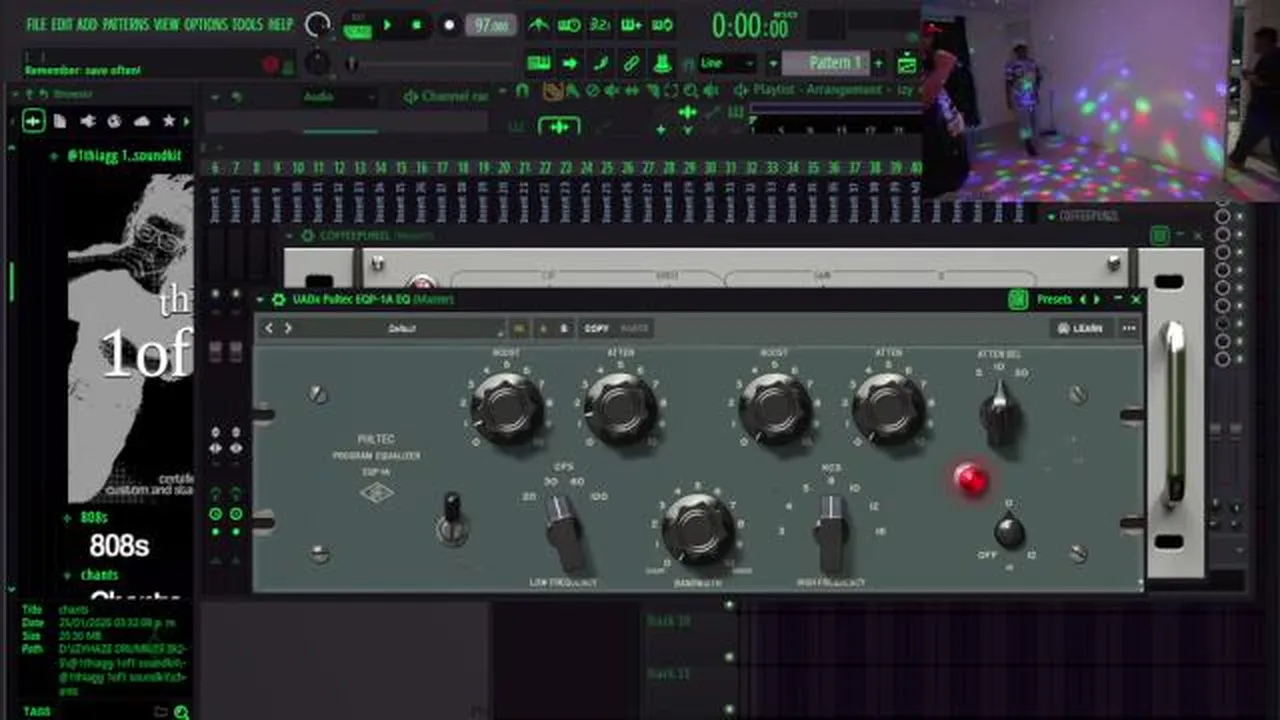Image resolution: width=1280 pixels, height=720 pixels.
Task: Select the playlist draw pencil tool
Action: [552, 91]
